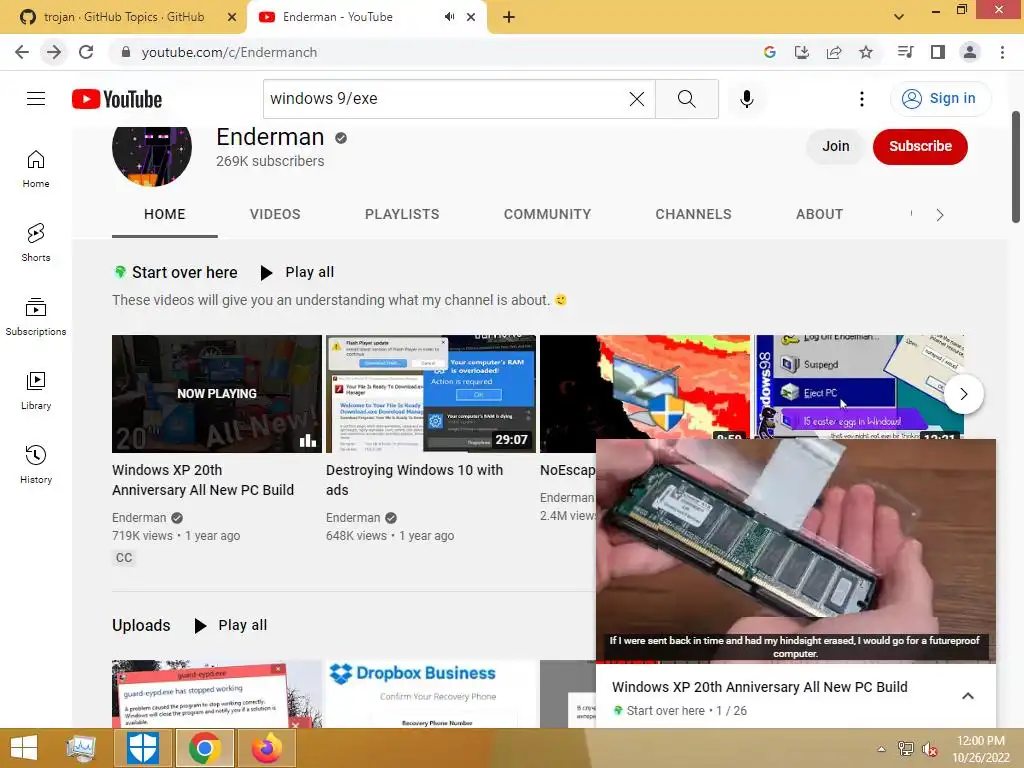Click the Join button

[835, 146]
